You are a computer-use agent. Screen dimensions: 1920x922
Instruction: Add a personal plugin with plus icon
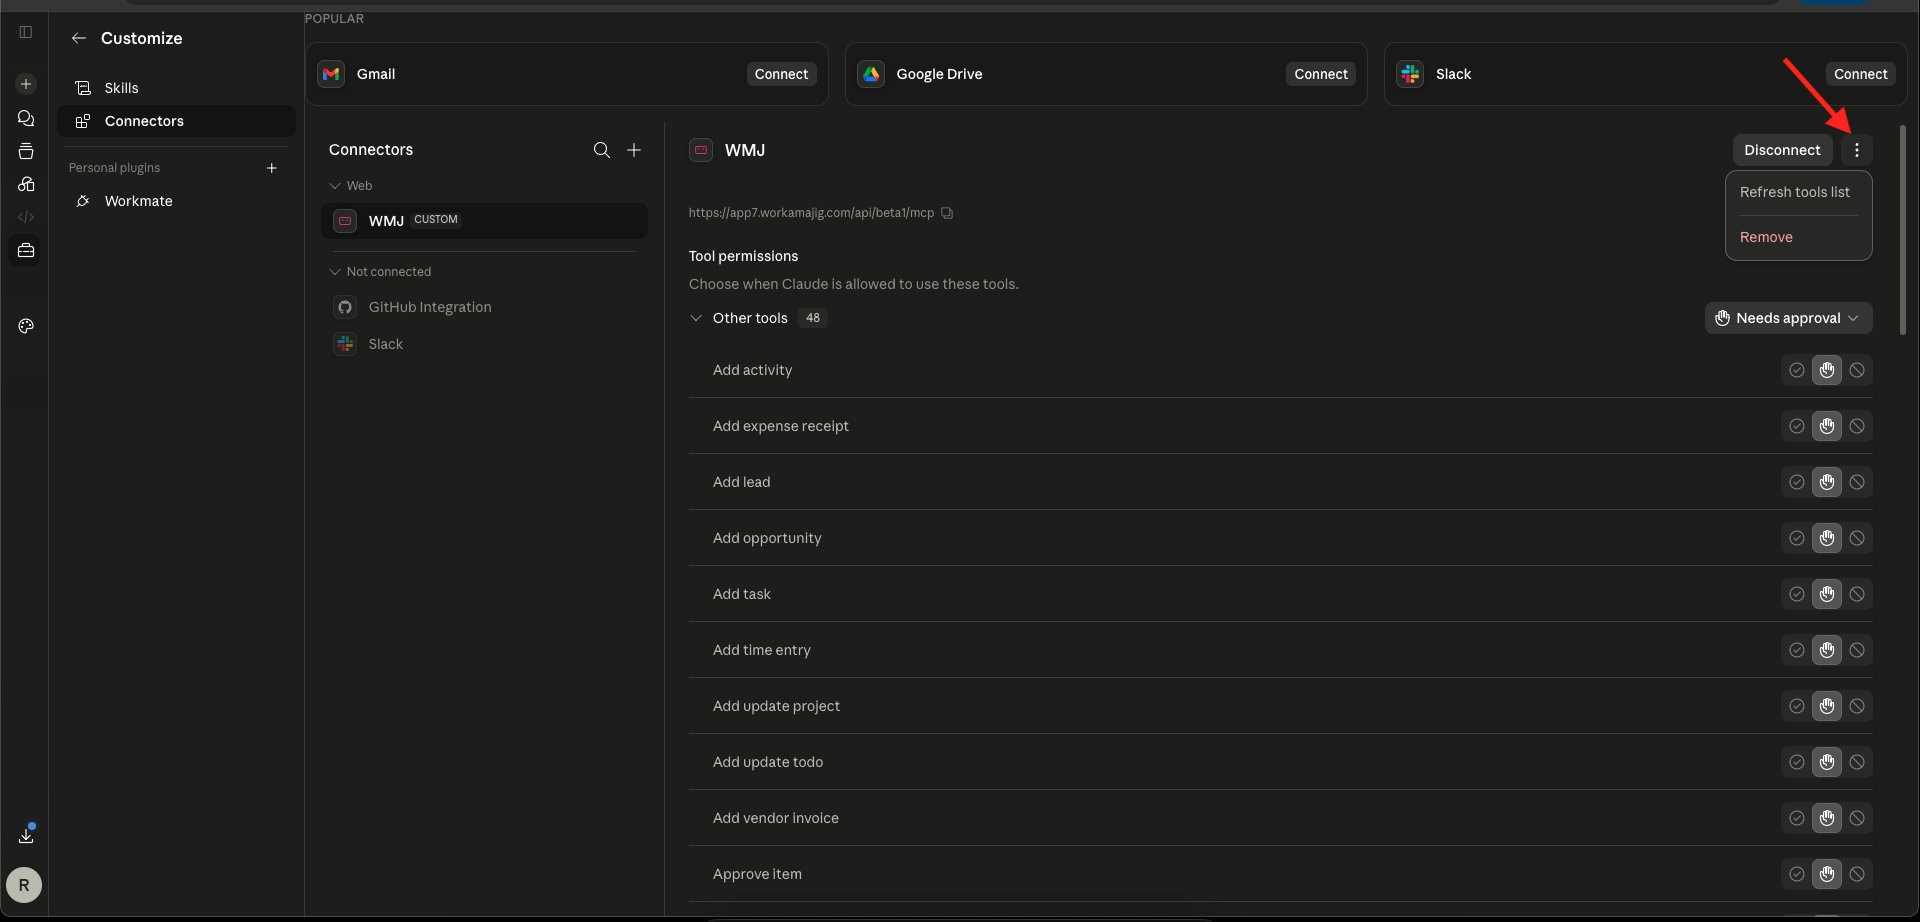pos(271,168)
